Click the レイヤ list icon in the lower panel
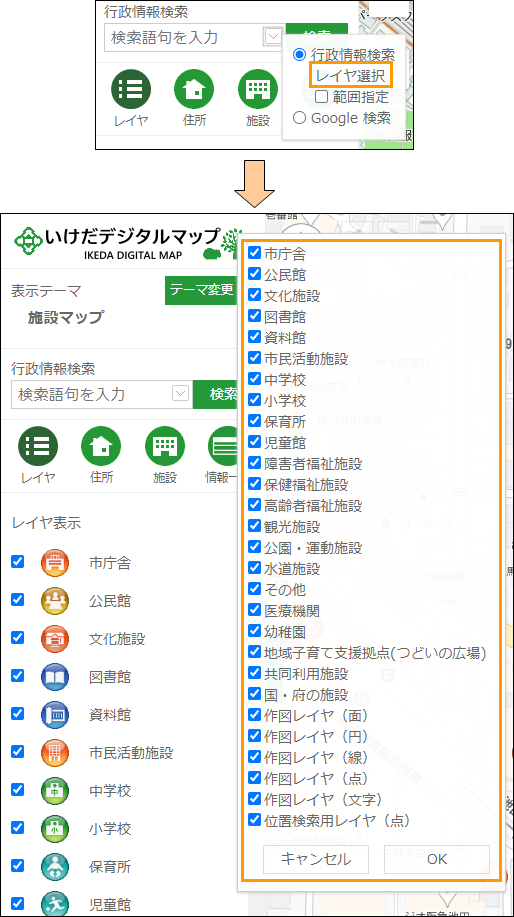The height and width of the screenshot is (917, 514). click(x=38, y=446)
